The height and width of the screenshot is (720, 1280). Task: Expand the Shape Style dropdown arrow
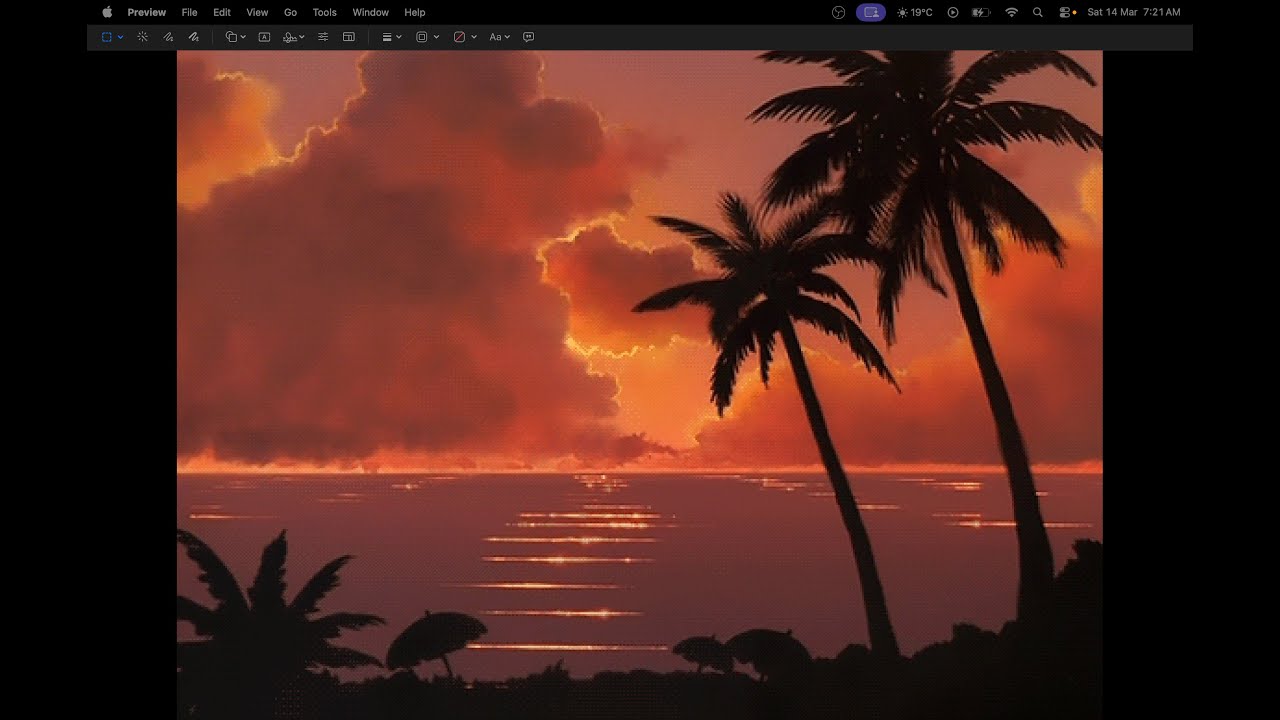coord(399,37)
